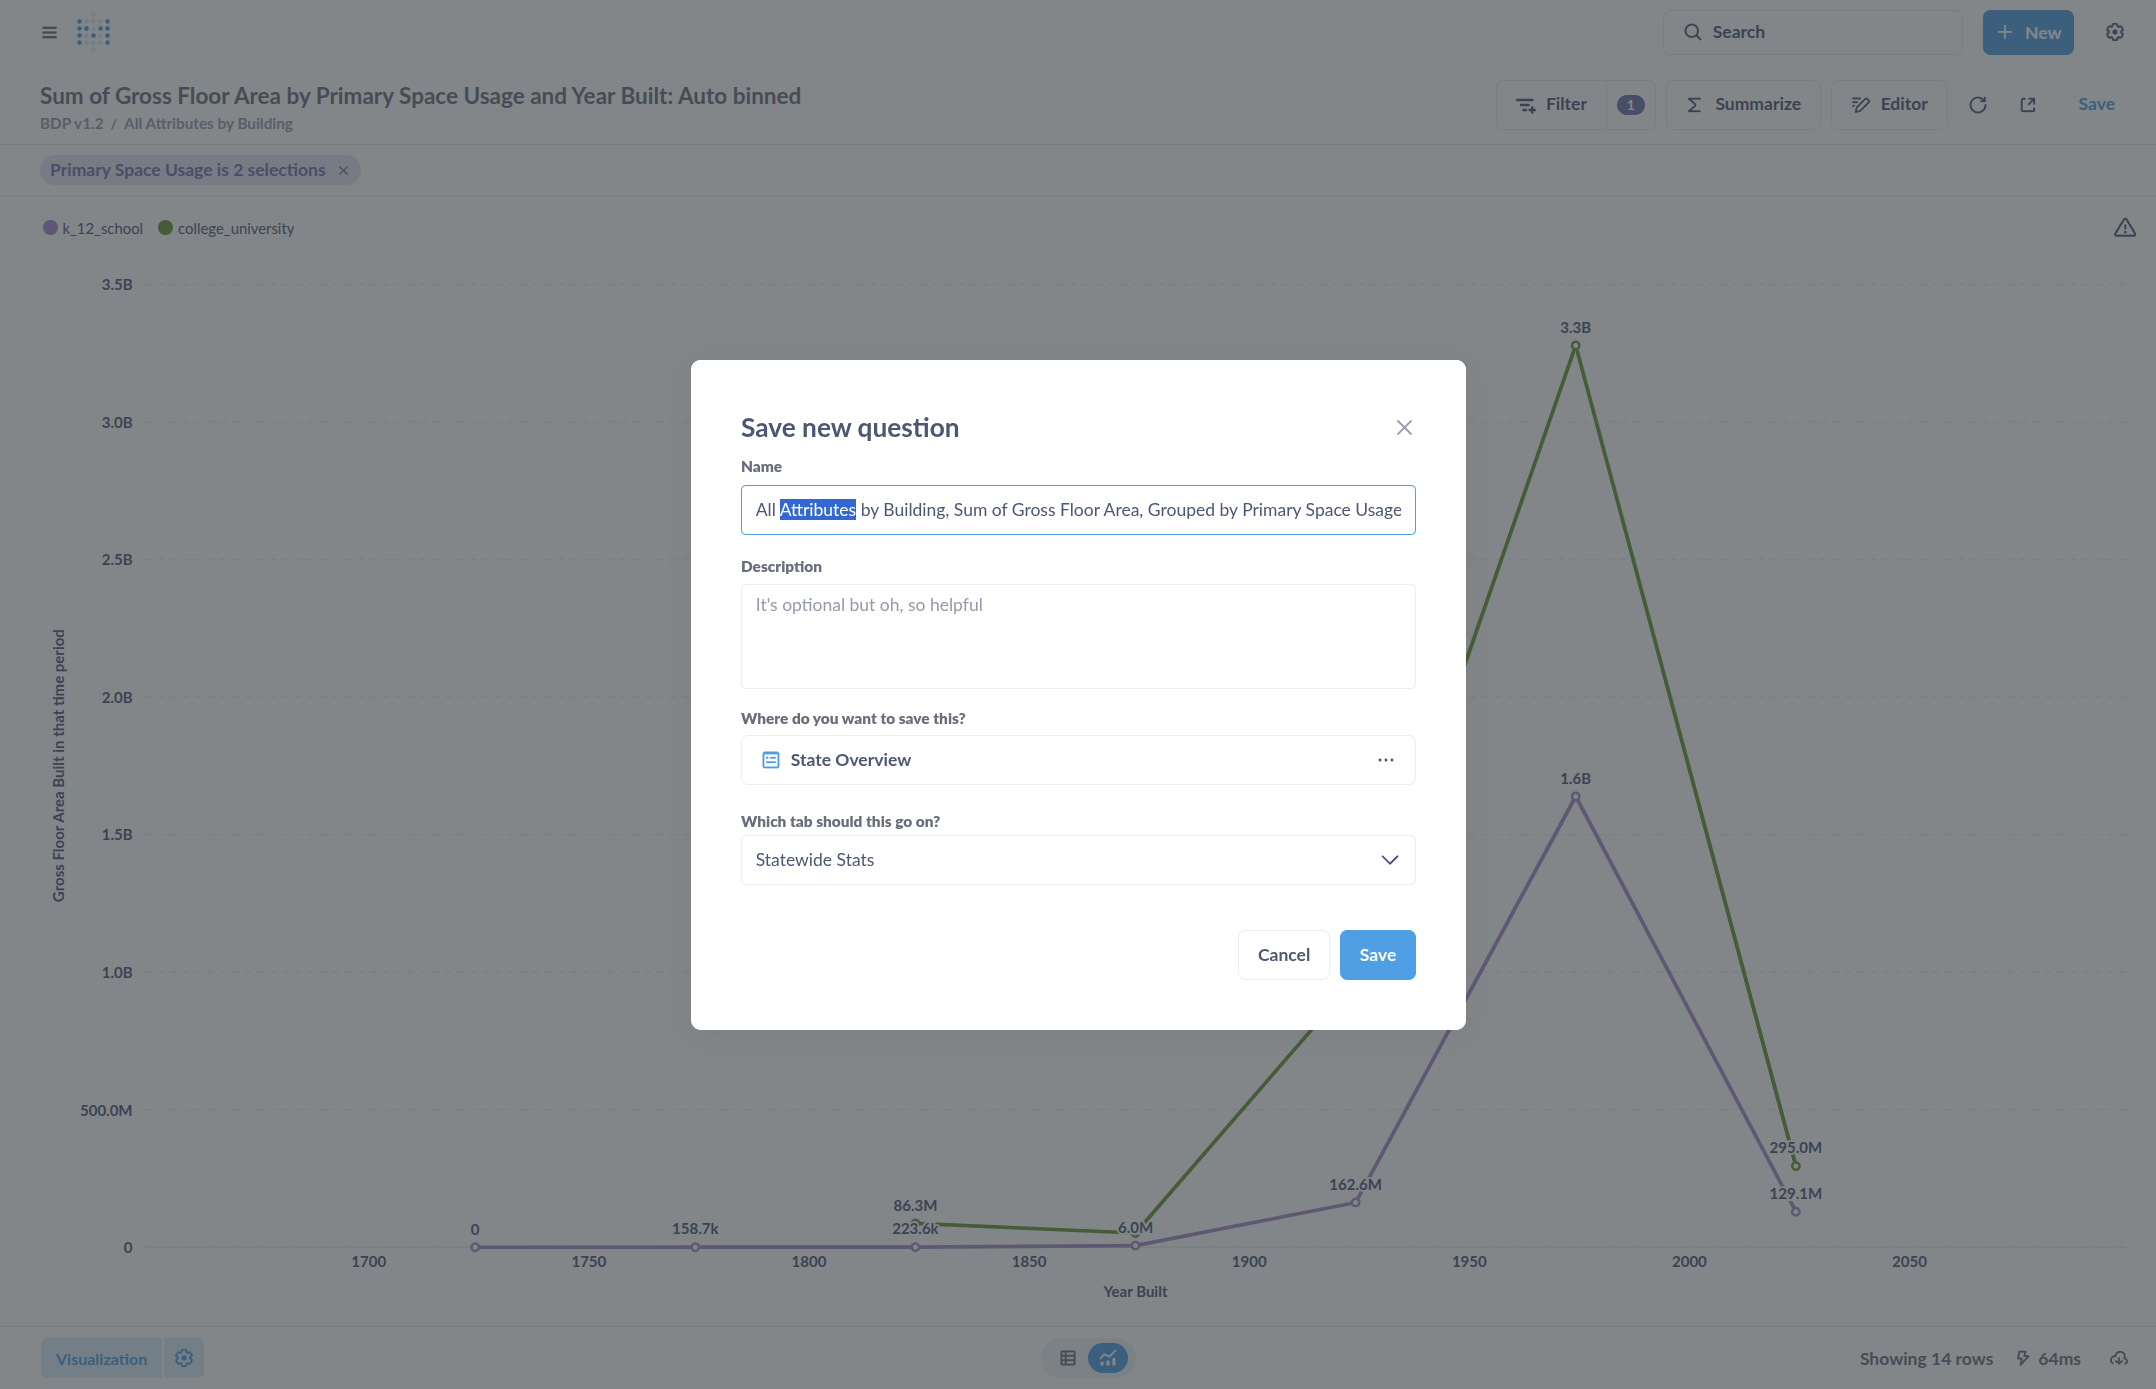Click the Metabase logo home icon
This screenshot has height=1389, width=2156.
point(93,32)
